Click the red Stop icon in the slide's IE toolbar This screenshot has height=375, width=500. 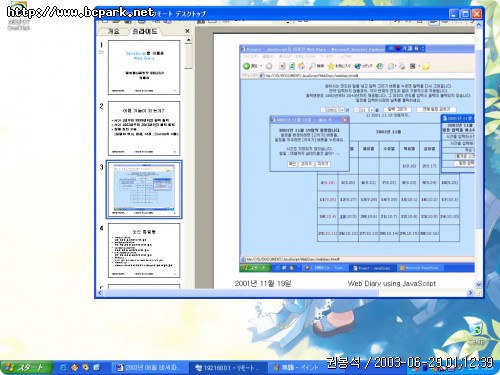tap(282, 66)
